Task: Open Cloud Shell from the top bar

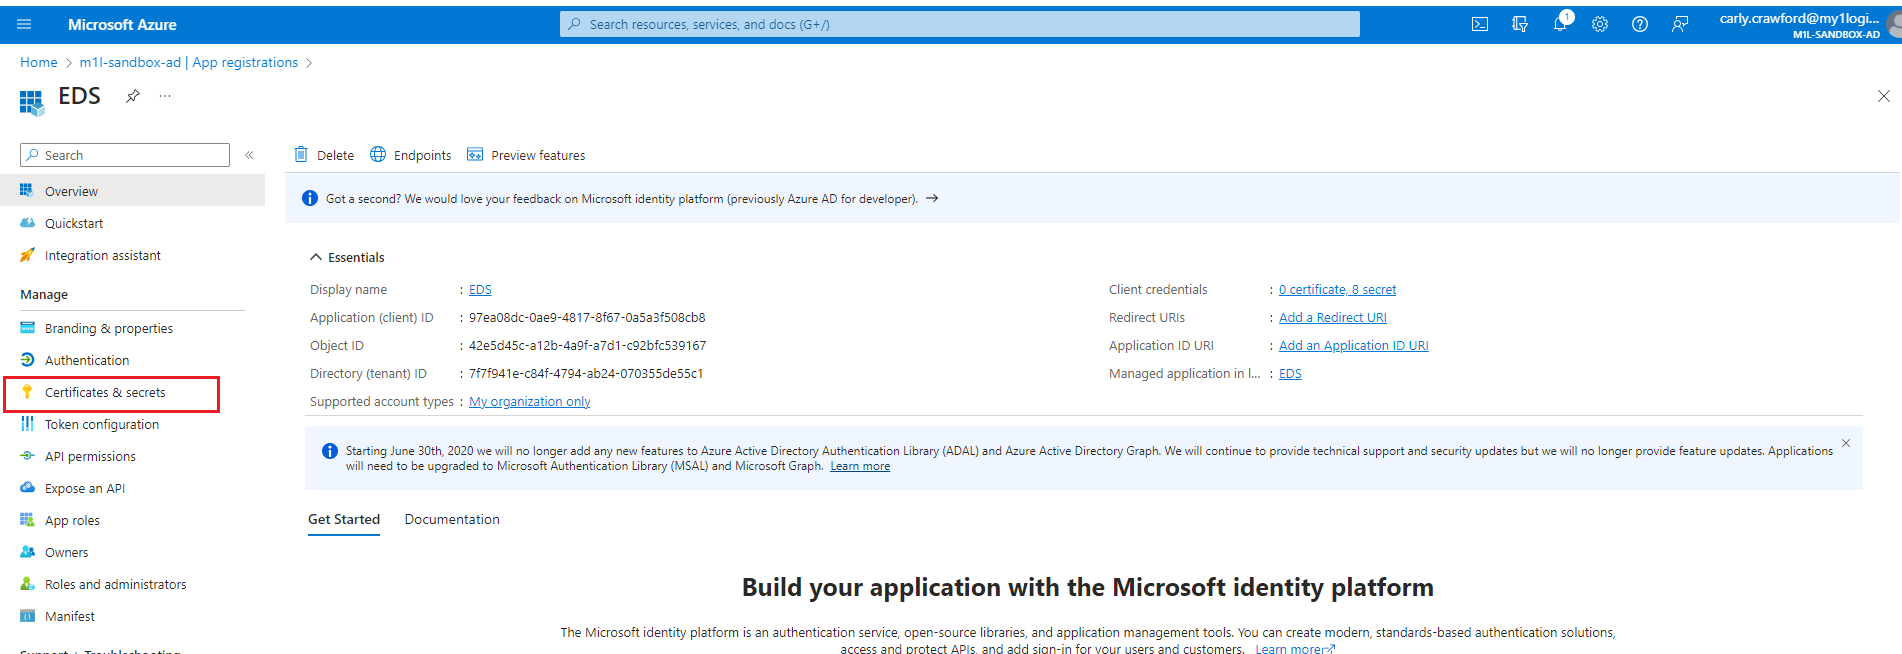Action: 1480,24
